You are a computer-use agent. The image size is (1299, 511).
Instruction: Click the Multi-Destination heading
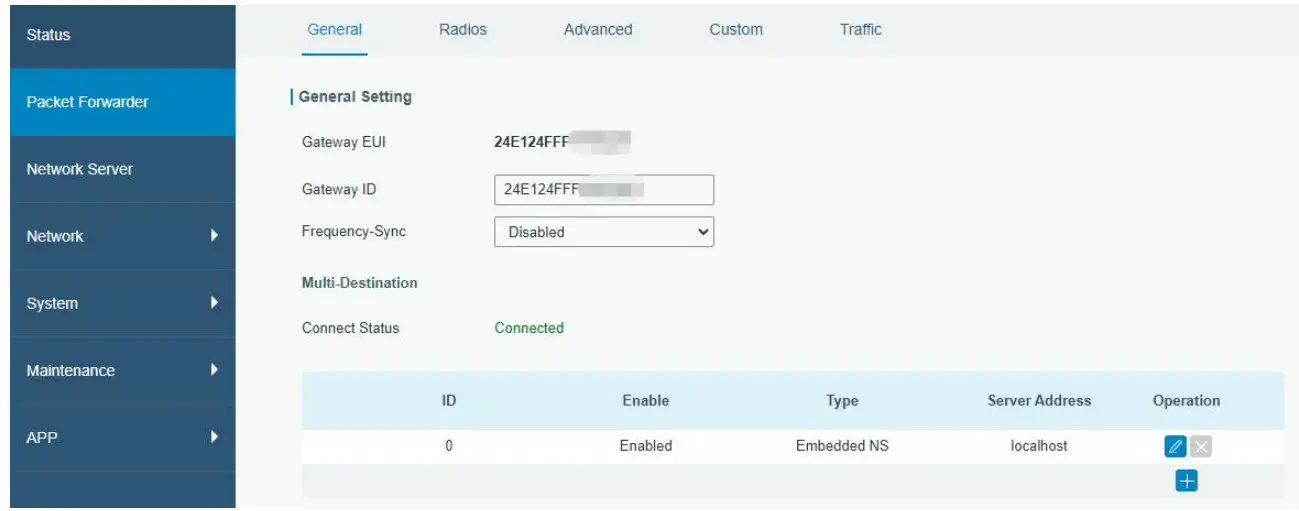[x=360, y=283]
